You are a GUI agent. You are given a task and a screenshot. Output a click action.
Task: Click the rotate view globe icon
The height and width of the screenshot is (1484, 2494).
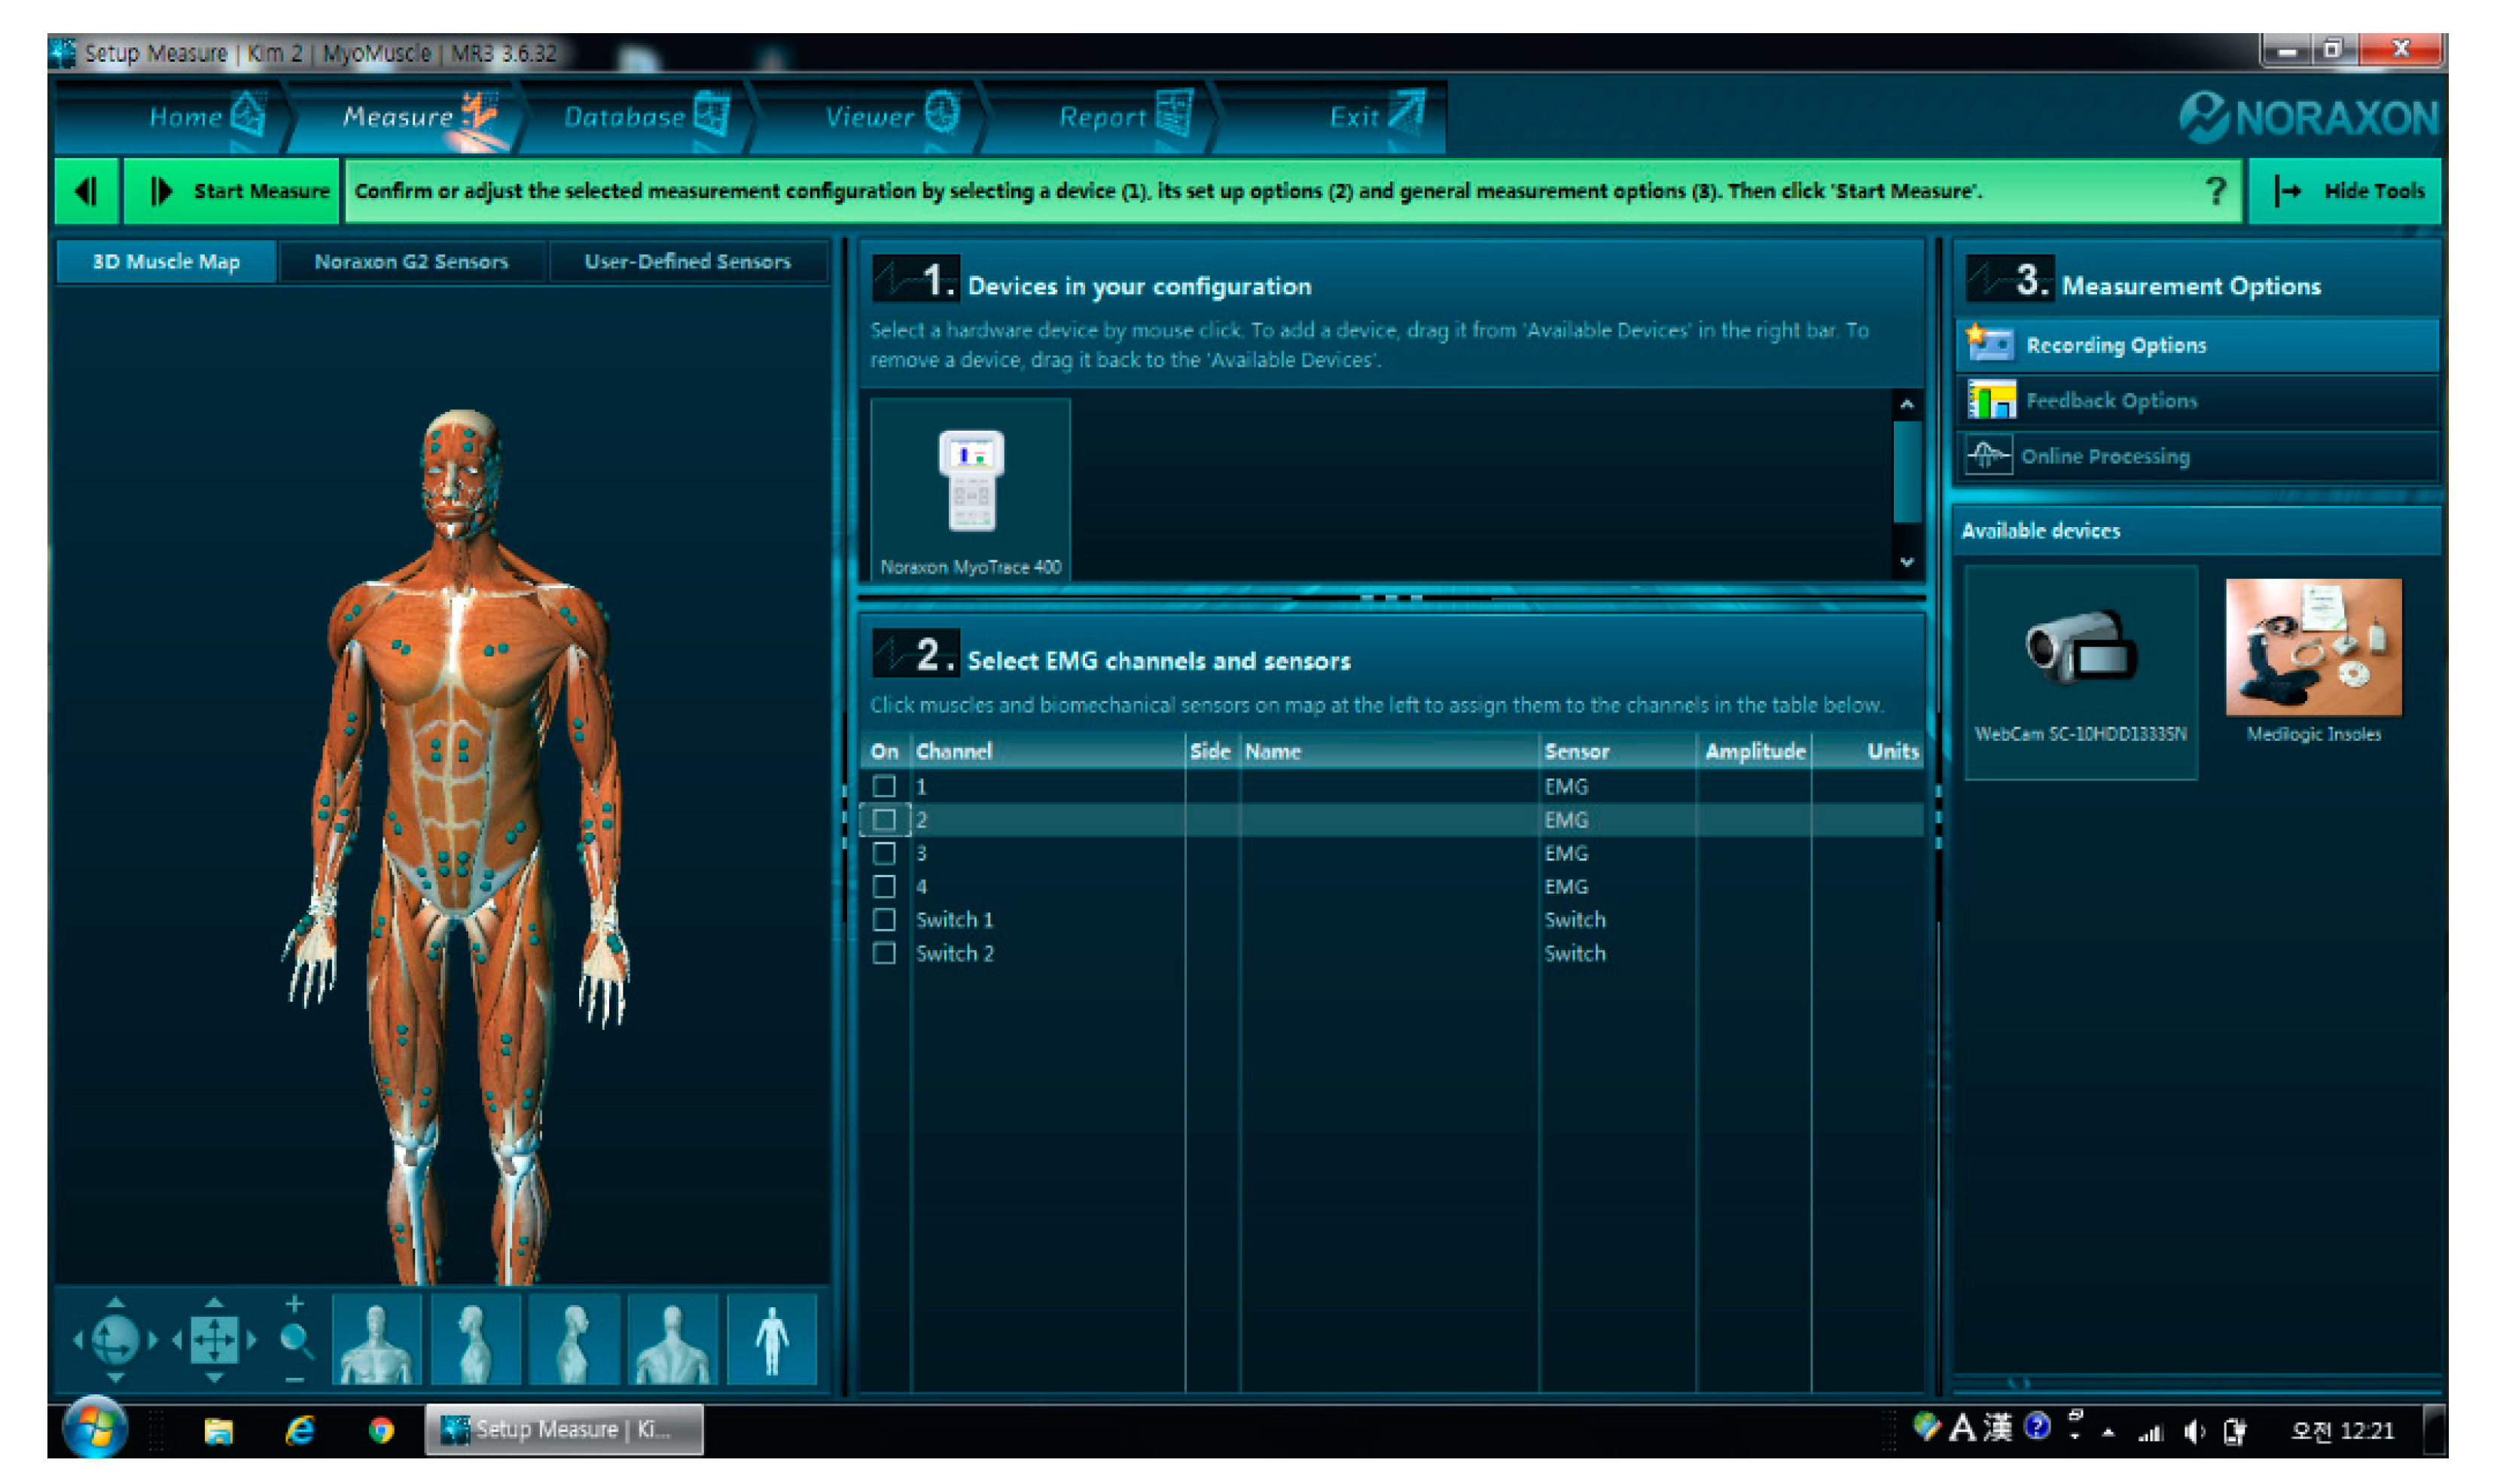(x=115, y=1340)
